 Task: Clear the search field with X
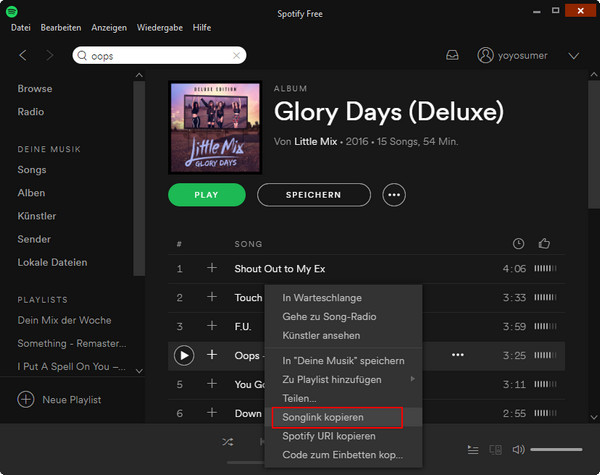[x=236, y=55]
